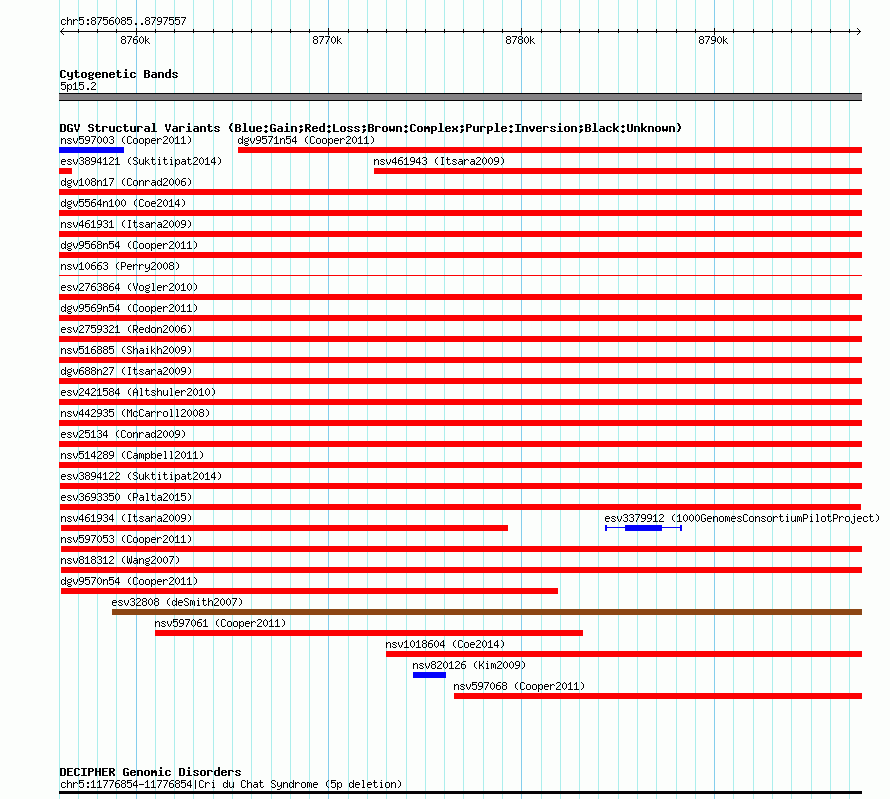Click the 8770k ruler tick label
890x799 pixels.
[x=328, y=40]
